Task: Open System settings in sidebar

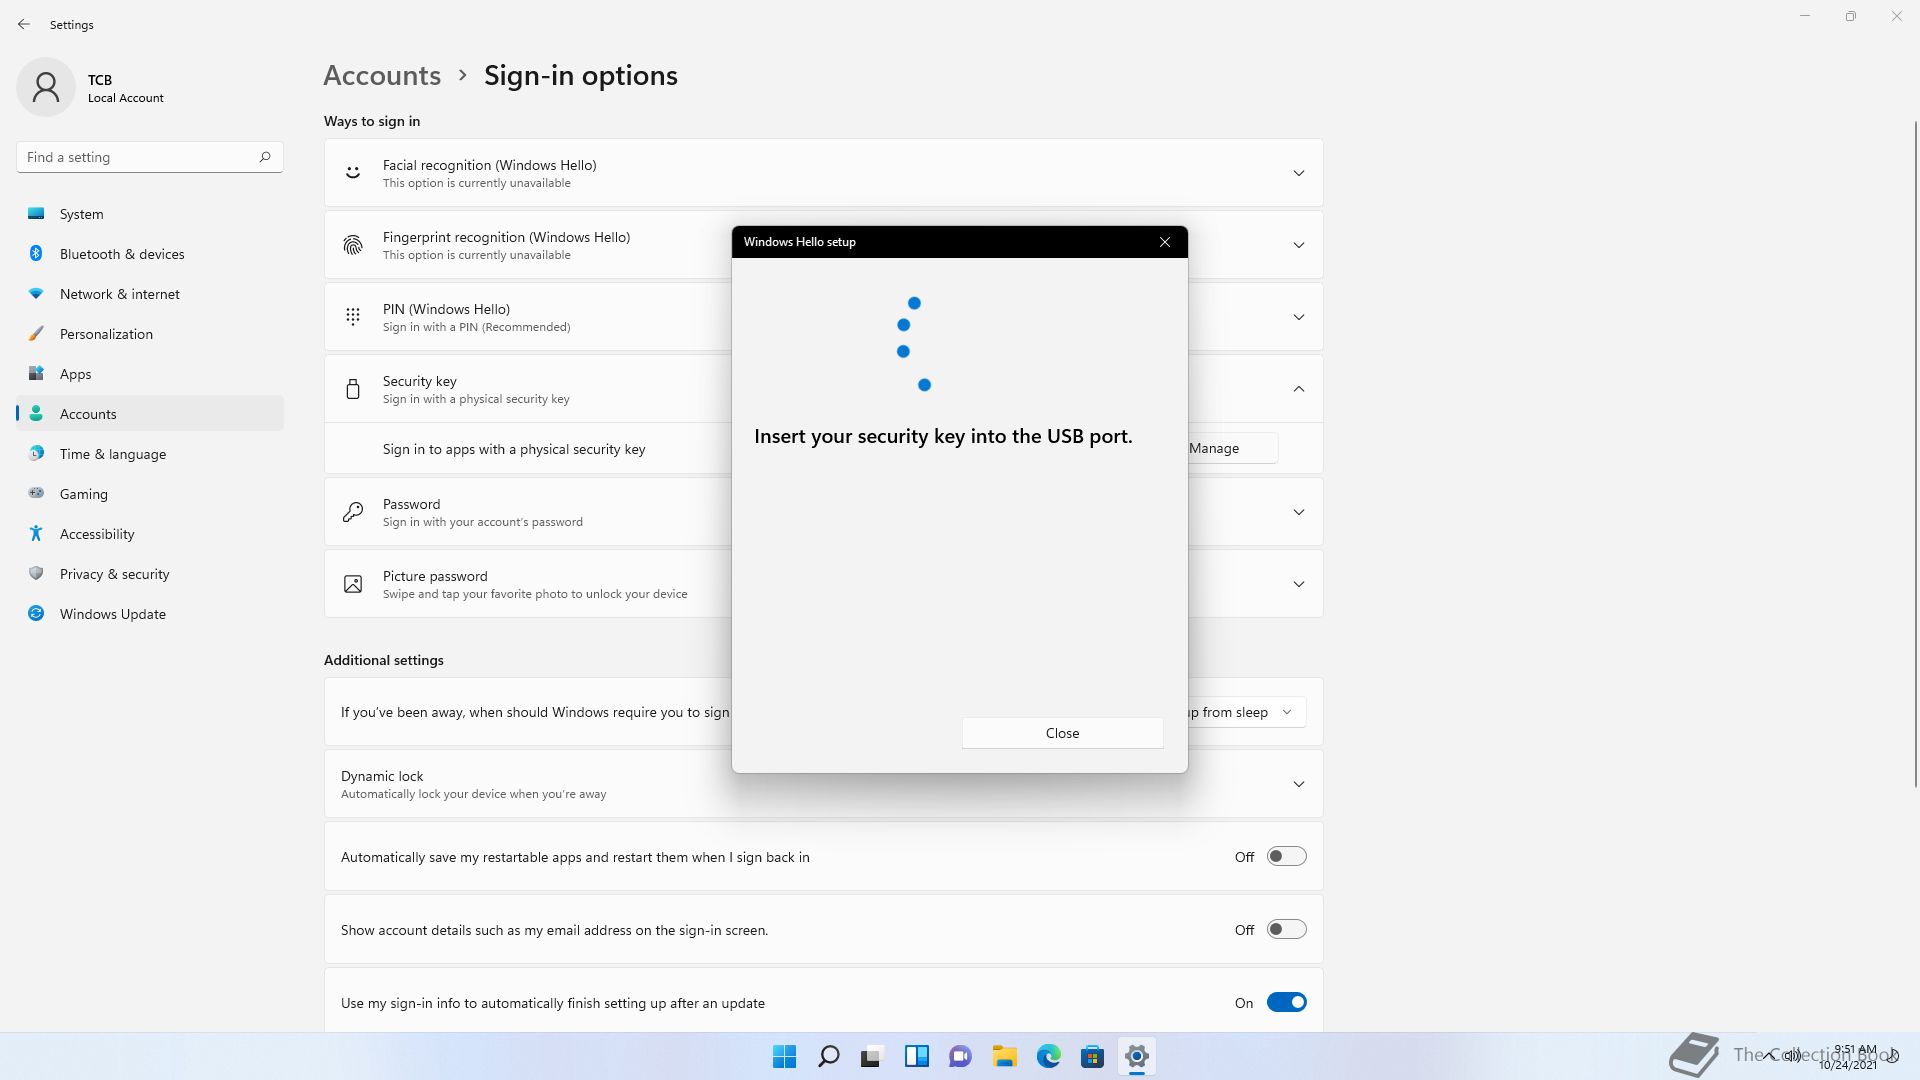Action: (x=150, y=214)
